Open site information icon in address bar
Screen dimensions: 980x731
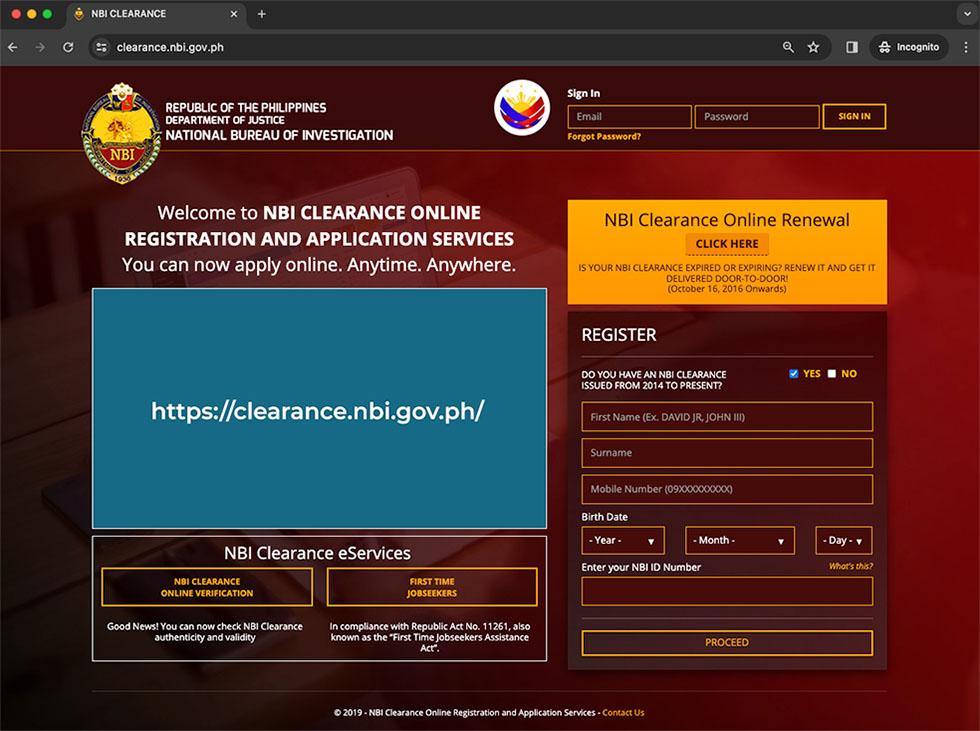pyautogui.click(x=101, y=47)
